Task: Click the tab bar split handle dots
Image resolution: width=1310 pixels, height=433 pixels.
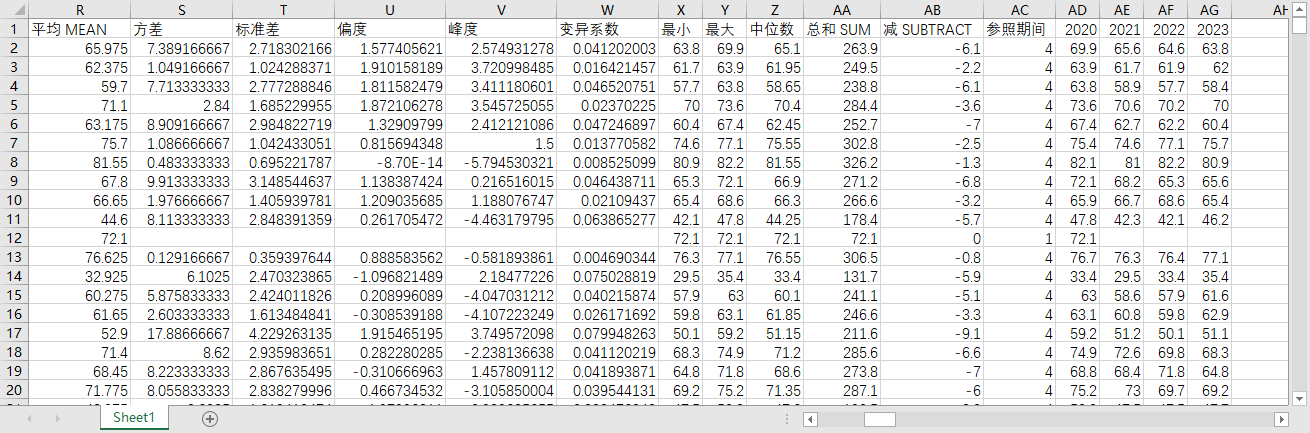Action: tap(788, 419)
